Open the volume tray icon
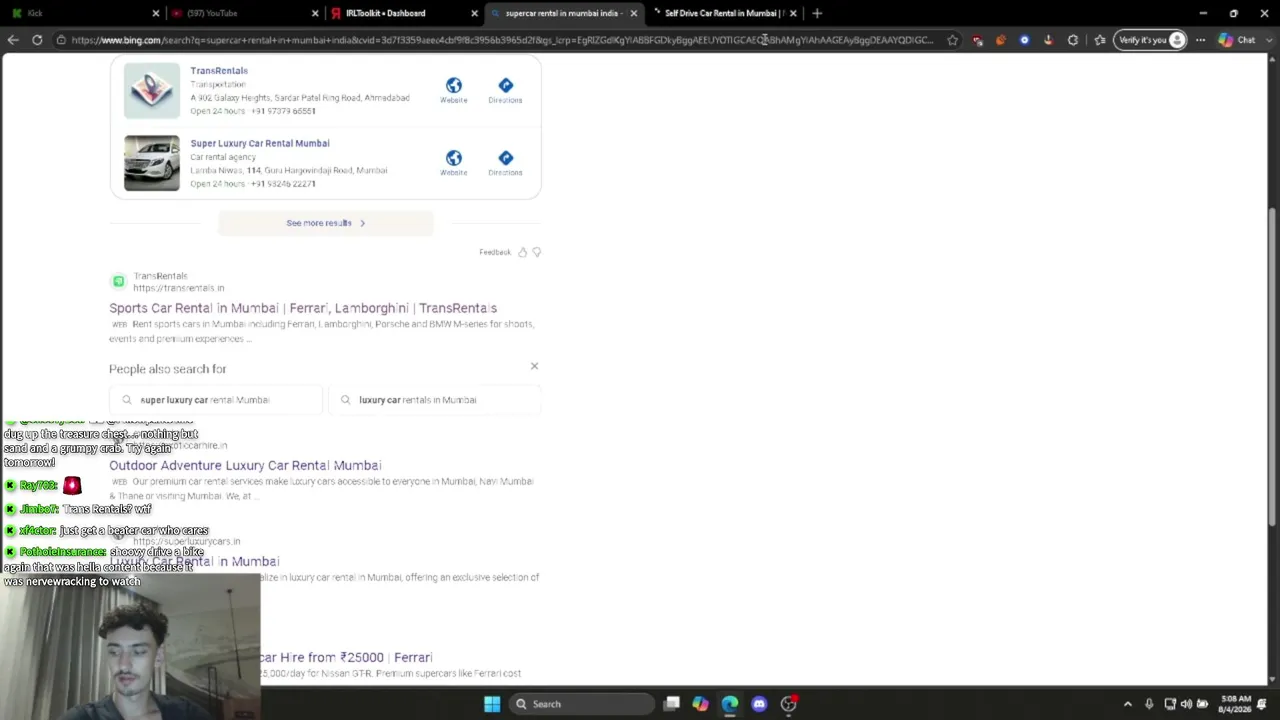Screen dimensions: 1280x720 tap(1186, 704)
